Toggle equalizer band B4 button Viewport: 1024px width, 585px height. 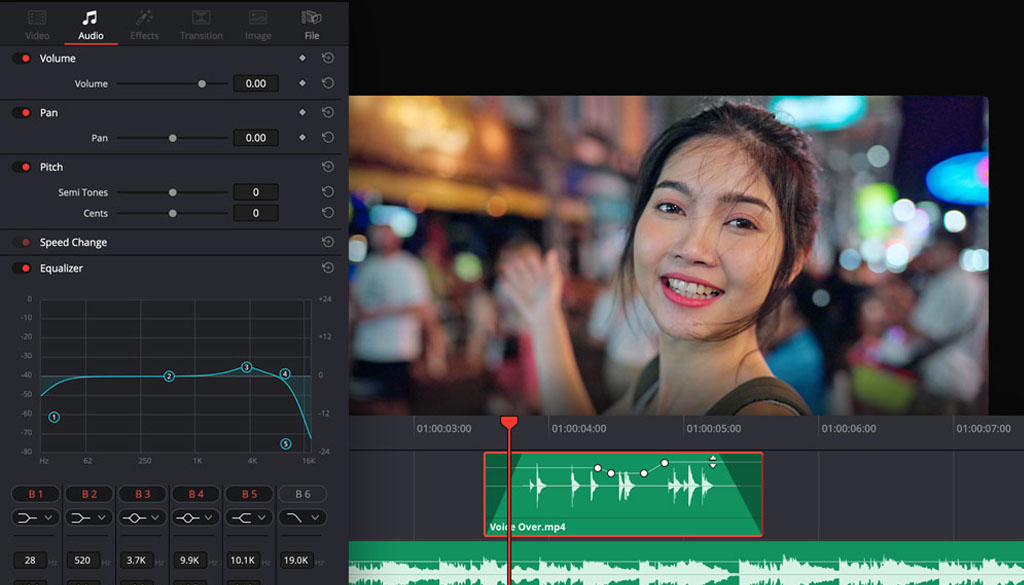[x=196, y=494]
